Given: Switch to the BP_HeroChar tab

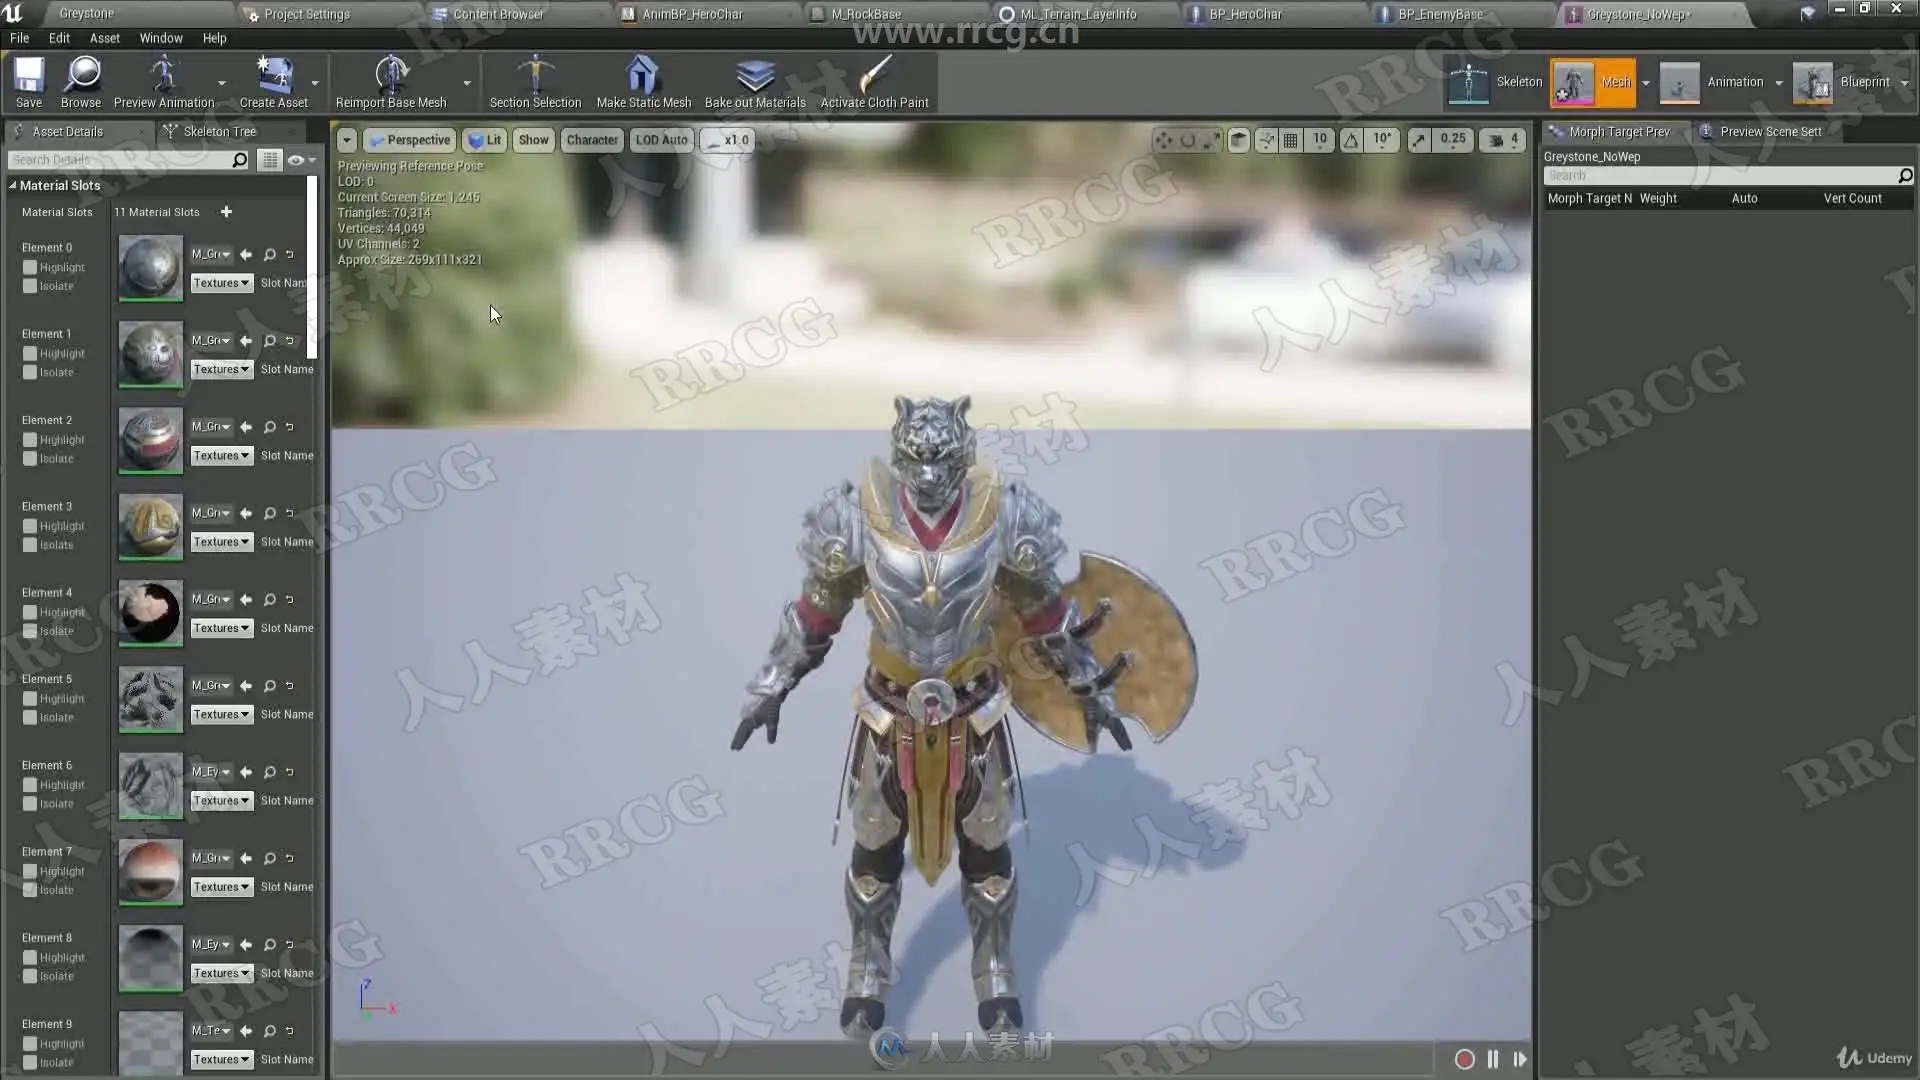Looking at the screenshot, I should point(1245,14).
